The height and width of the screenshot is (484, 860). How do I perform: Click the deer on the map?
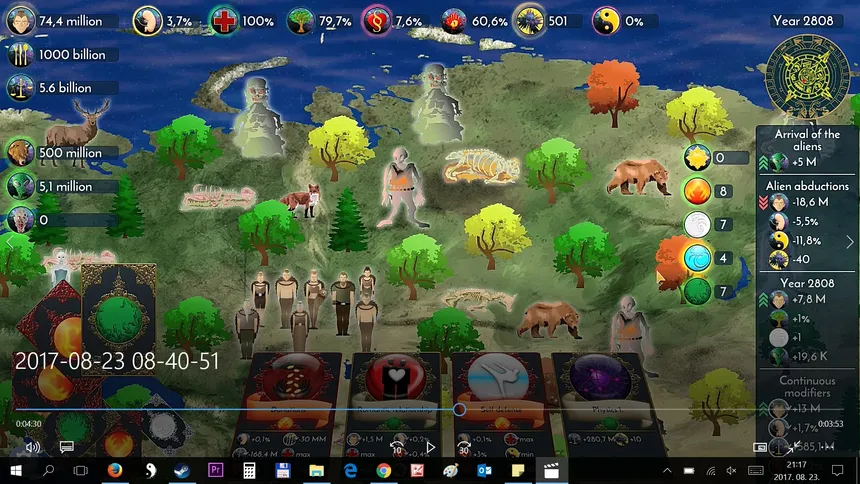[x=76, y=132]
